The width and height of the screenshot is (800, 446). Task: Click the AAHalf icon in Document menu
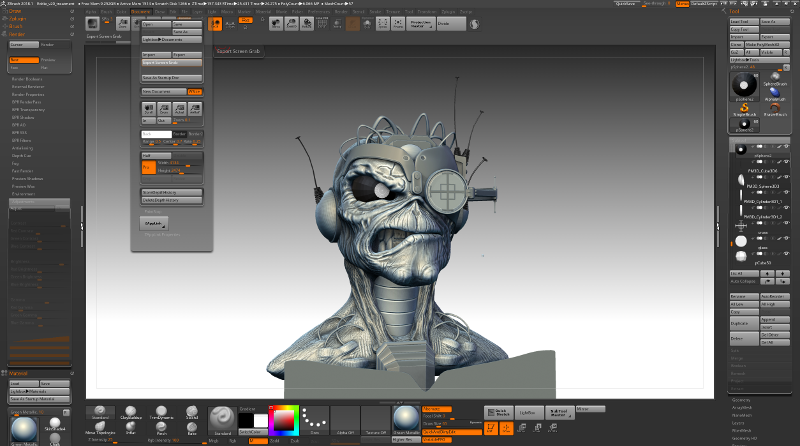click(195, 109)
